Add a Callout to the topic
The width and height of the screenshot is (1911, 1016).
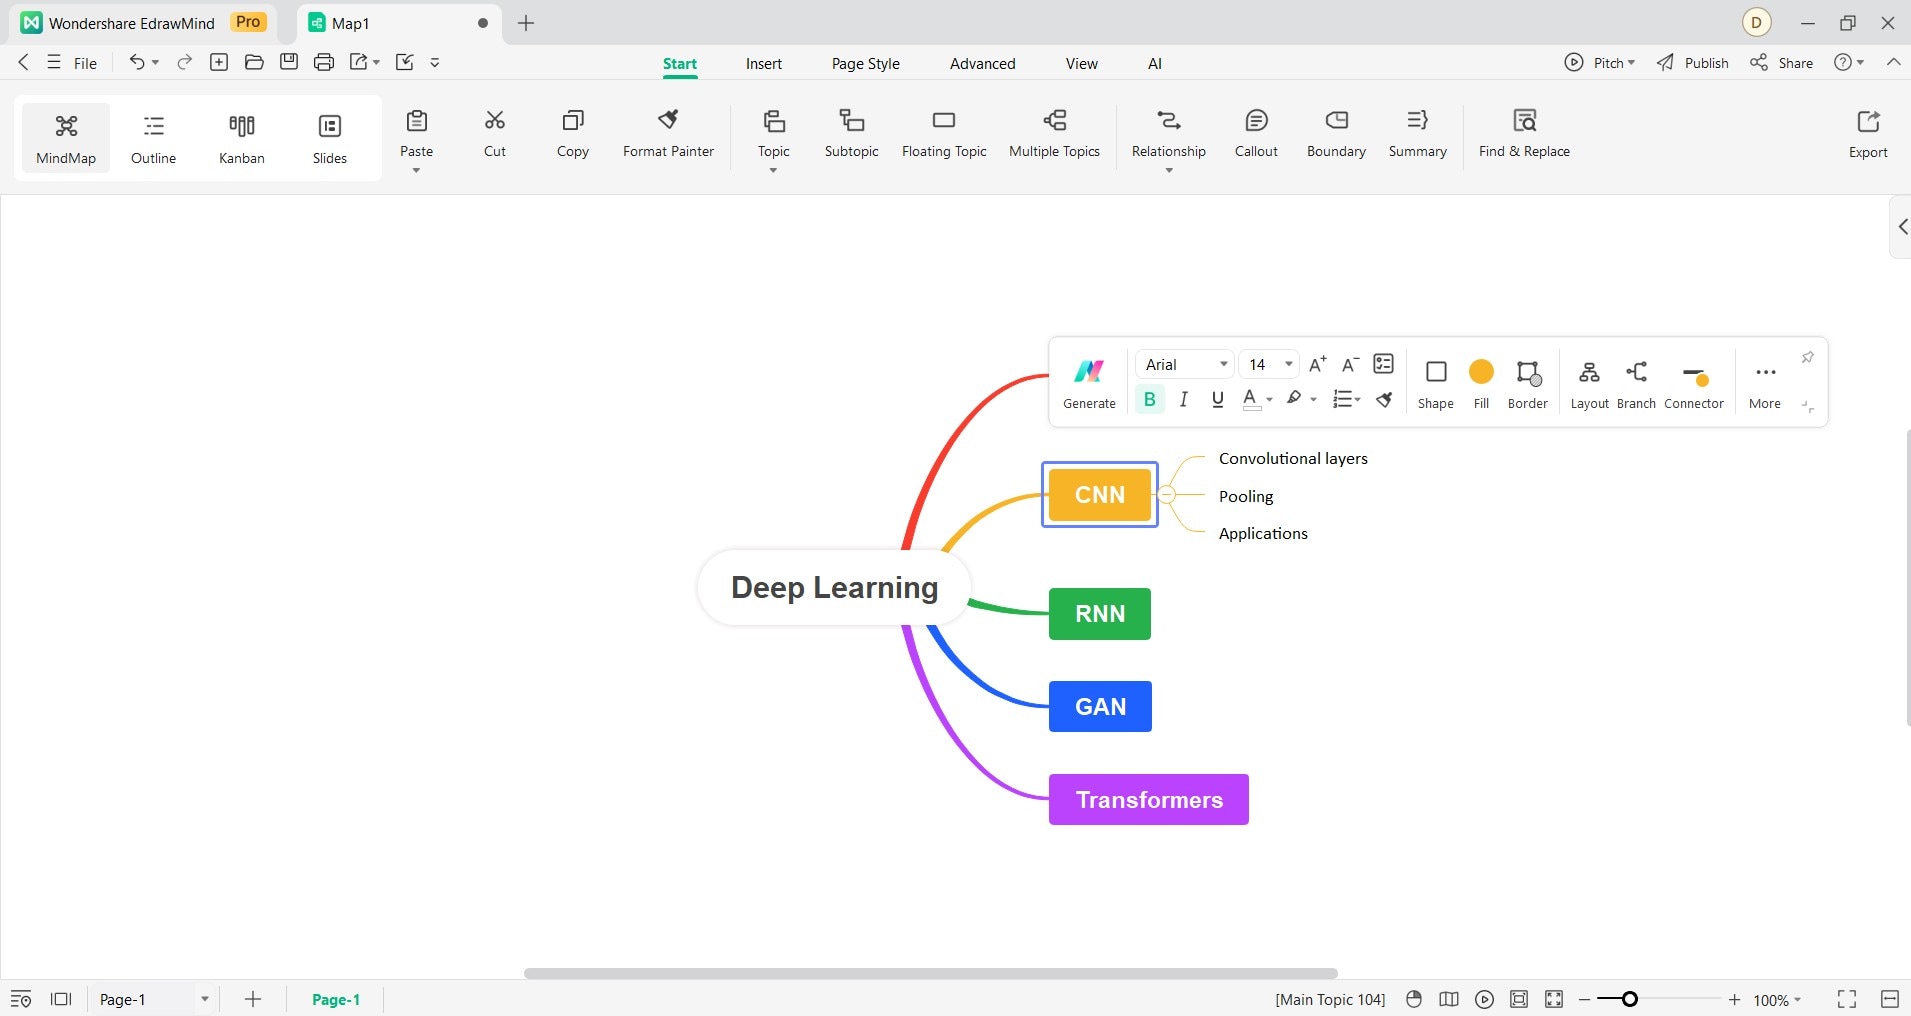click(x=1256, y=134)
